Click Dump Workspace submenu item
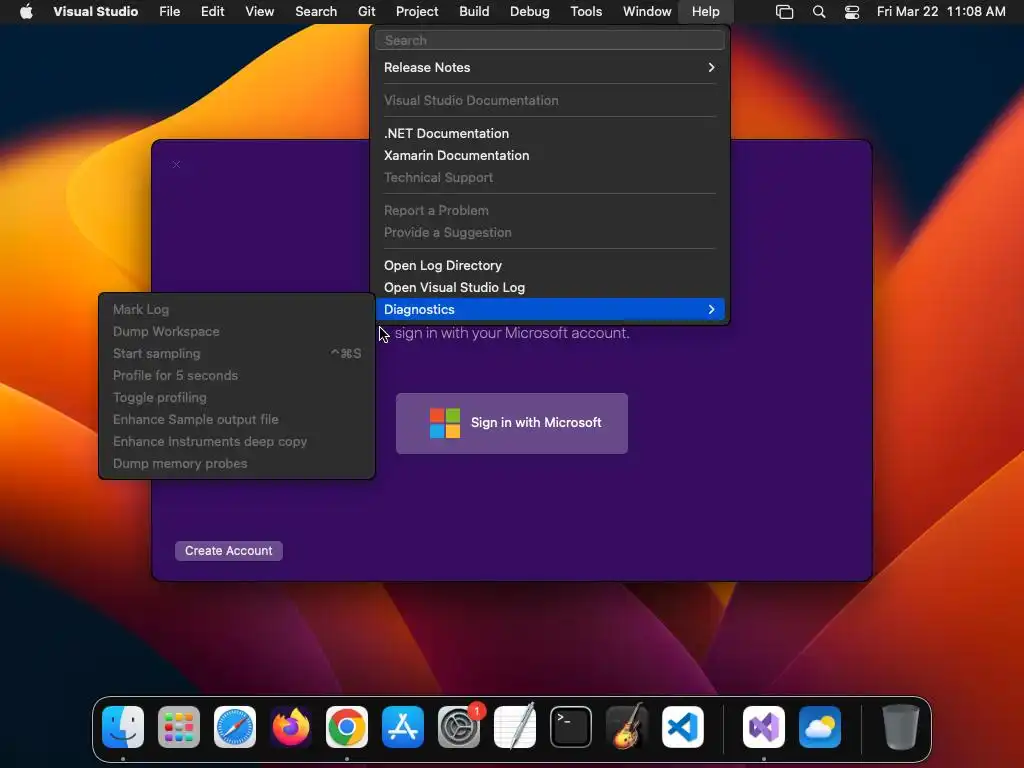The height and width of the screenshot is (768, 1024). 236,332
